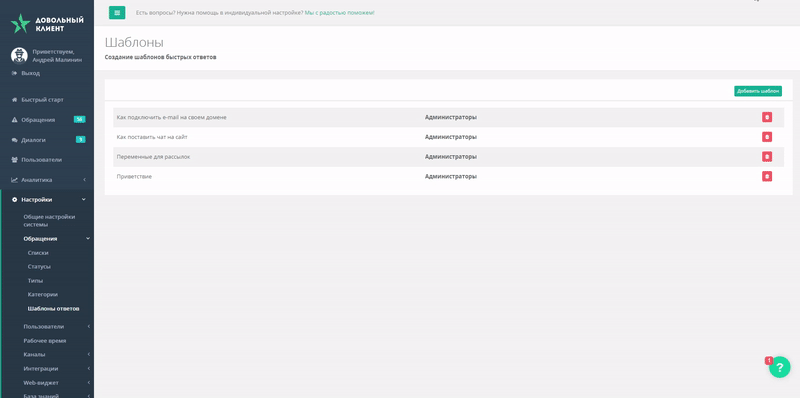Open template 'Как подключить e-mail на своем домене'

point(171,117)
